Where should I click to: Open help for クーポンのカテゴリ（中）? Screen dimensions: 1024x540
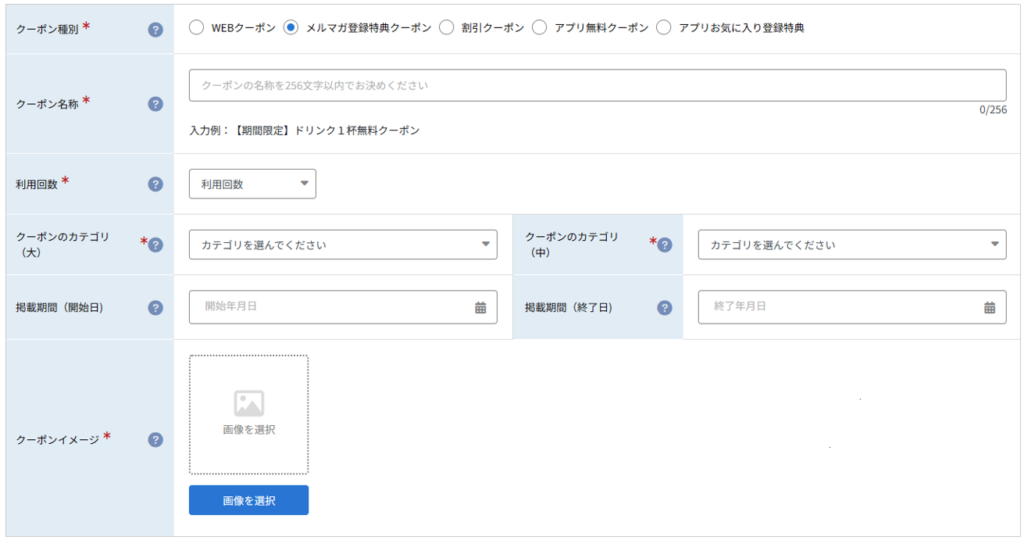tap(665, 245)
